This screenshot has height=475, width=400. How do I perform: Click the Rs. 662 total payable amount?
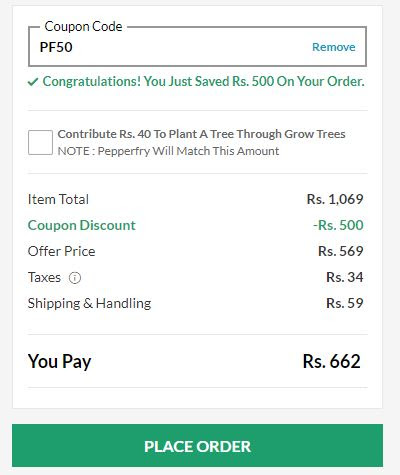click(332, 361)
